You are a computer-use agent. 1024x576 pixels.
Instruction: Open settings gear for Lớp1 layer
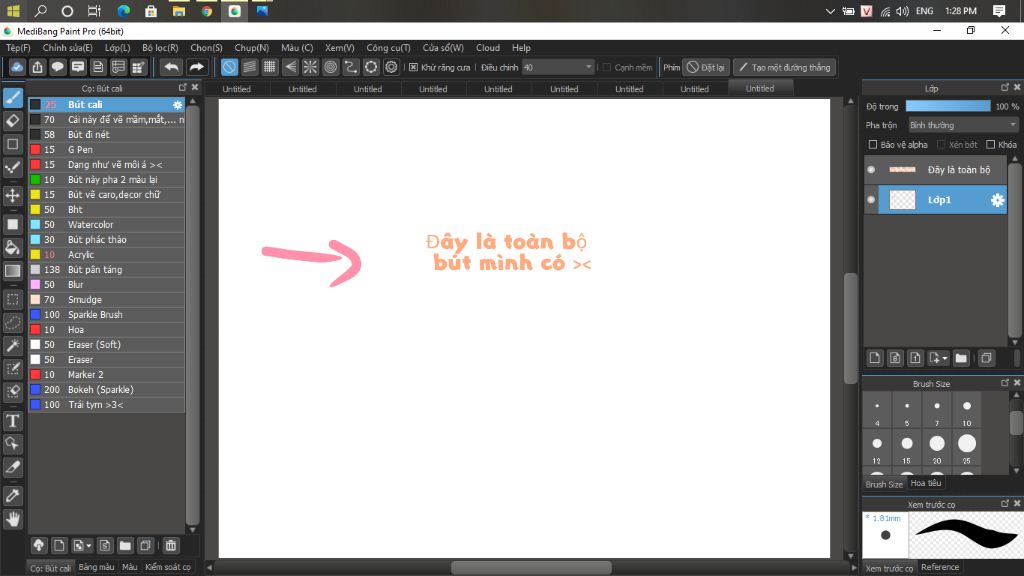997,200
